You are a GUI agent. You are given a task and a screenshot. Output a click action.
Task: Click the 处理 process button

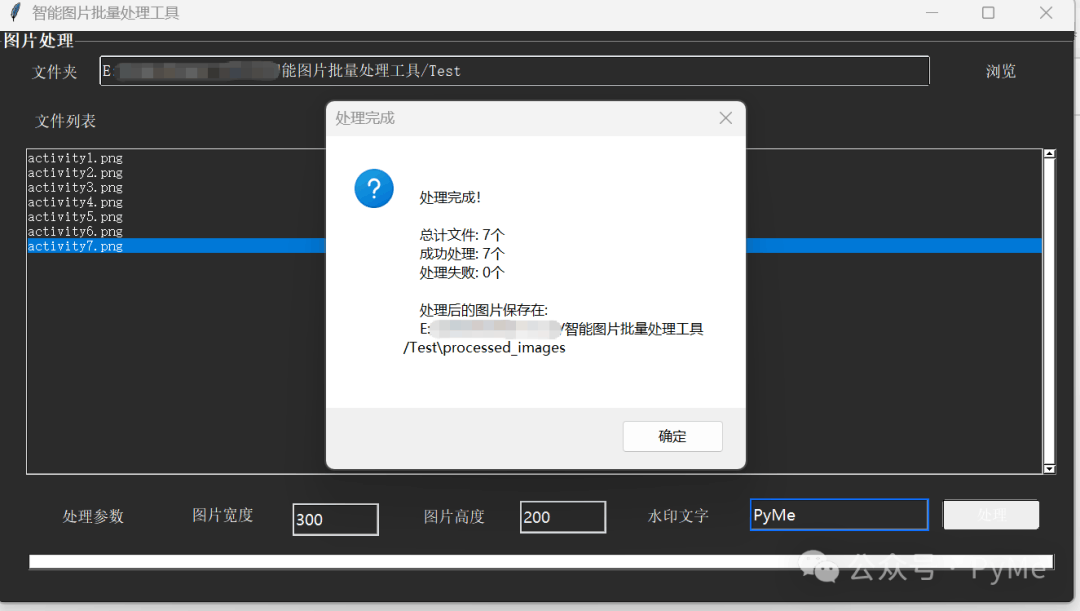pos(991,515)
